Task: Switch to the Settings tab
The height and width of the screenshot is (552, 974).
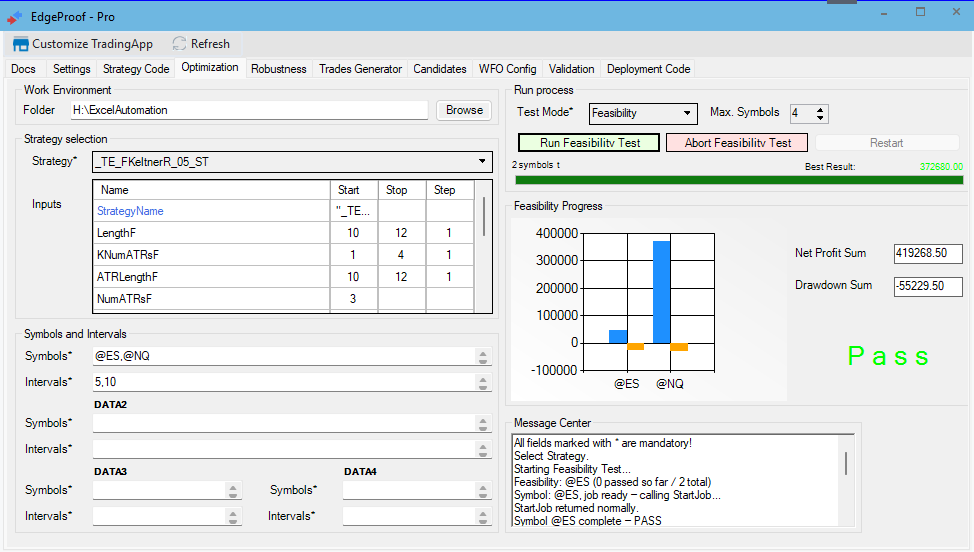Action: coord(71,69)
